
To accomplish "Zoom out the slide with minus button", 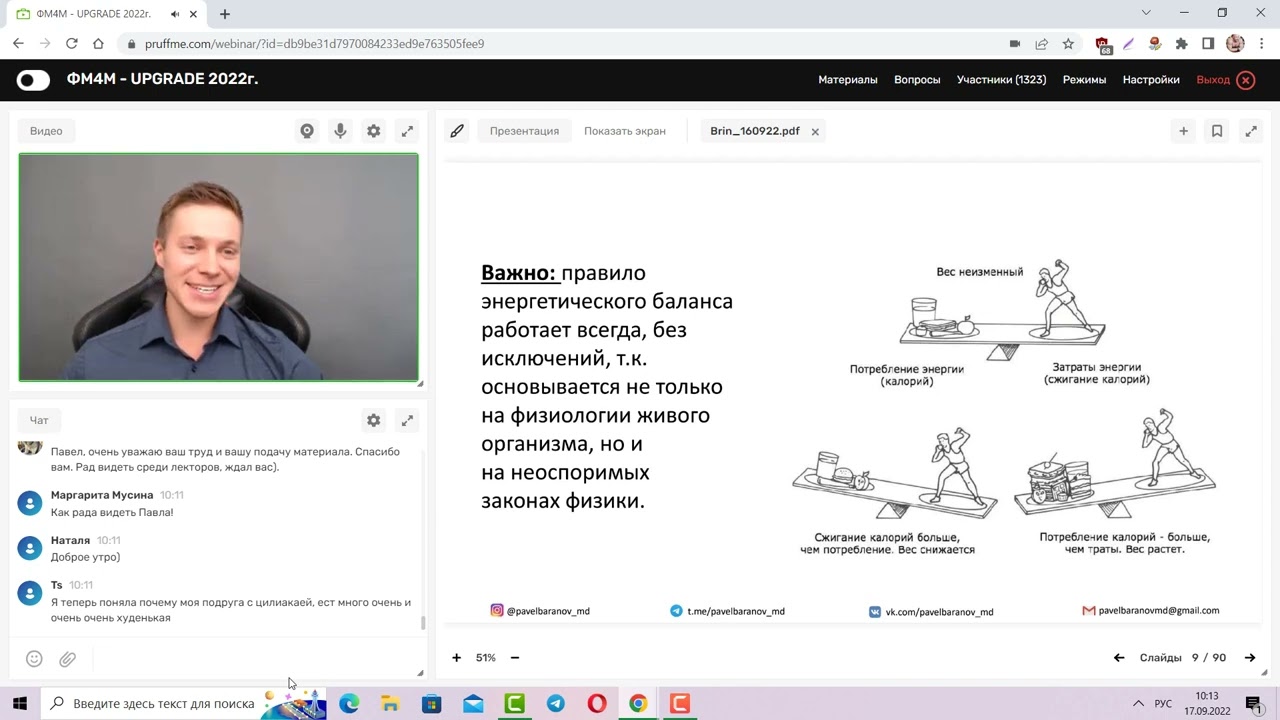I will (x=515, y=658).
